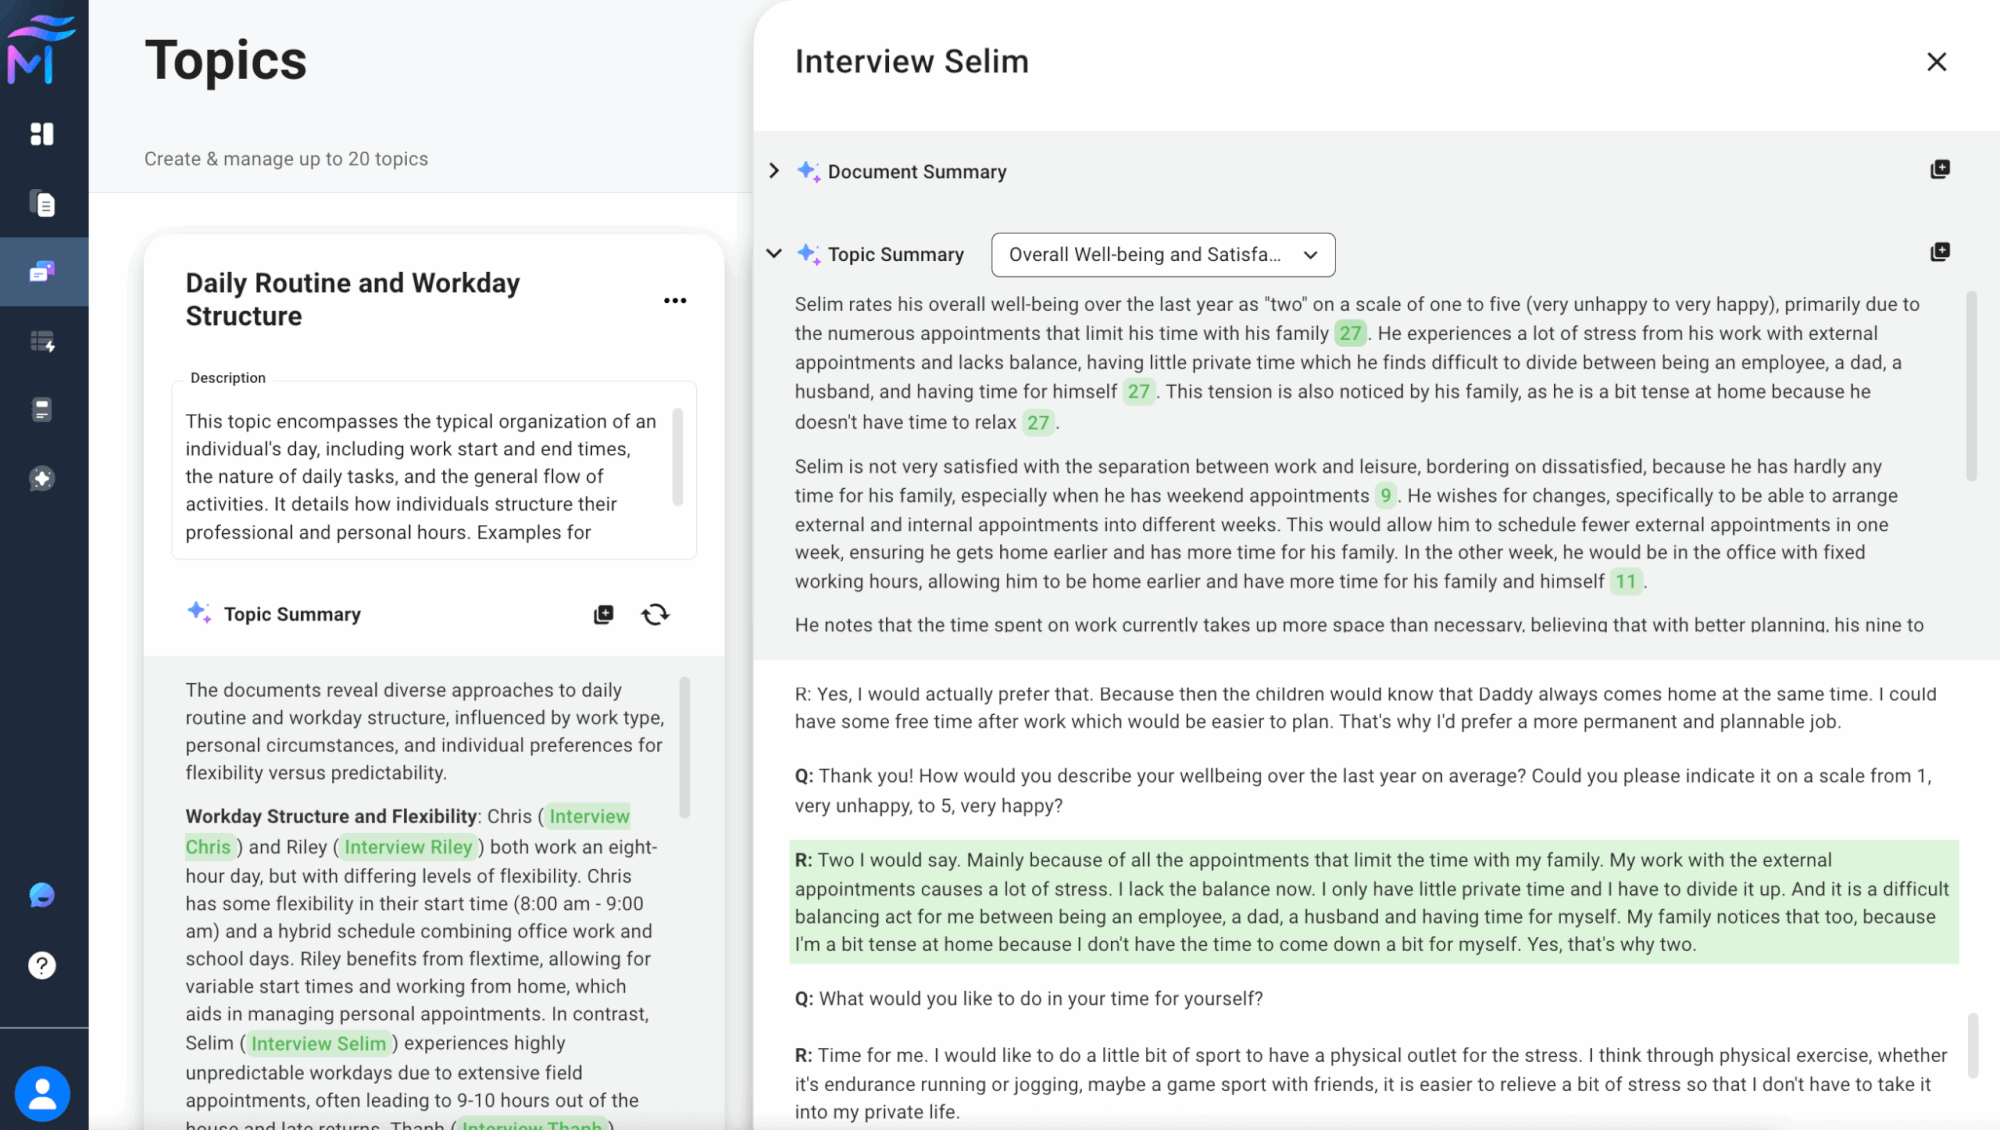Copy the Topic Summary in interview panel

click(x=1939, y=252)
